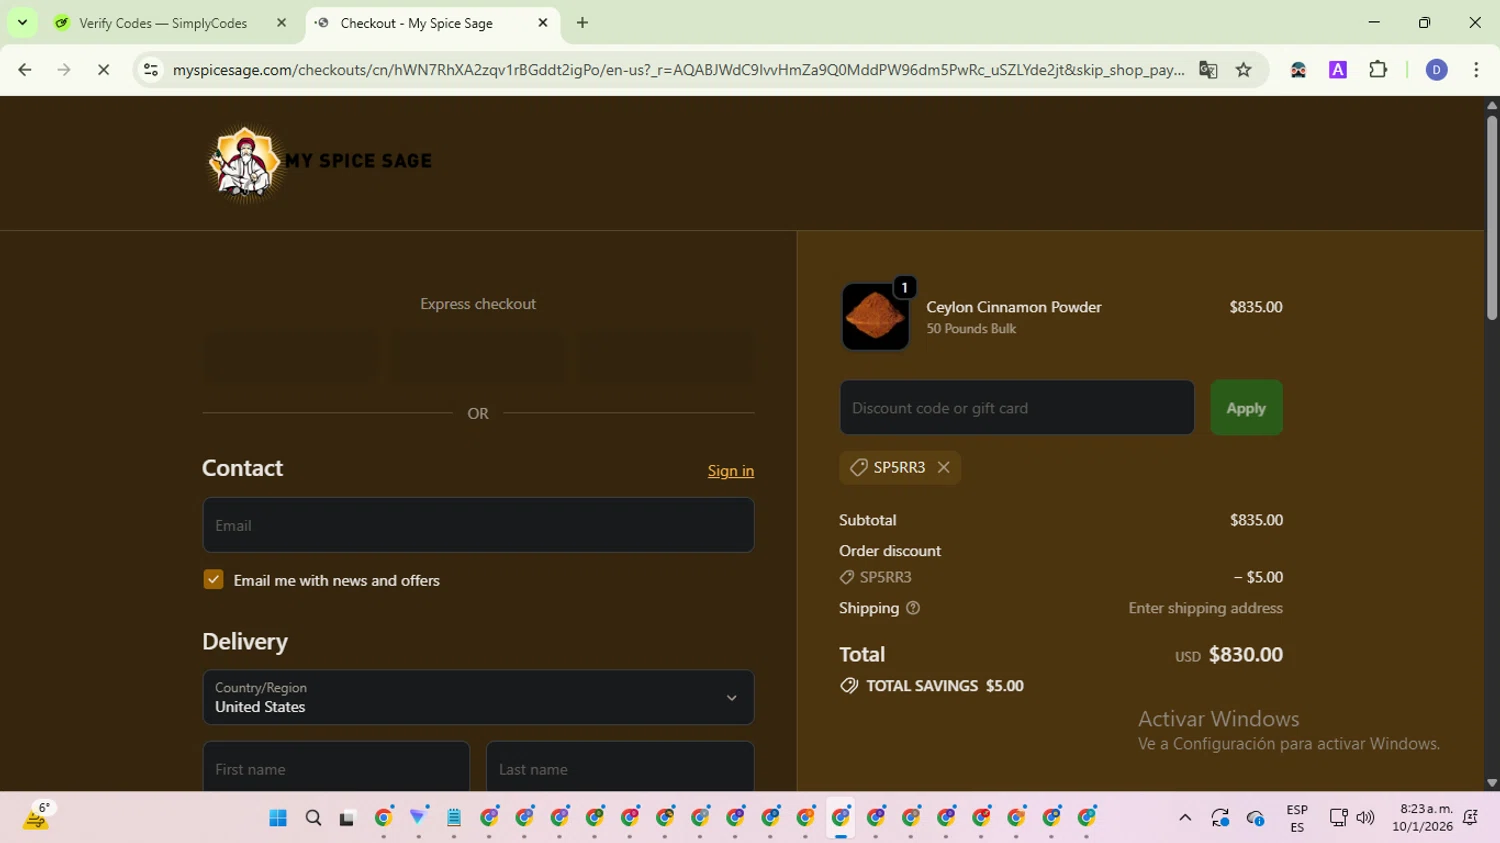Click the Ceylon Cinnamon Powder product name
1500x843 pixels.
(1013, 307)
